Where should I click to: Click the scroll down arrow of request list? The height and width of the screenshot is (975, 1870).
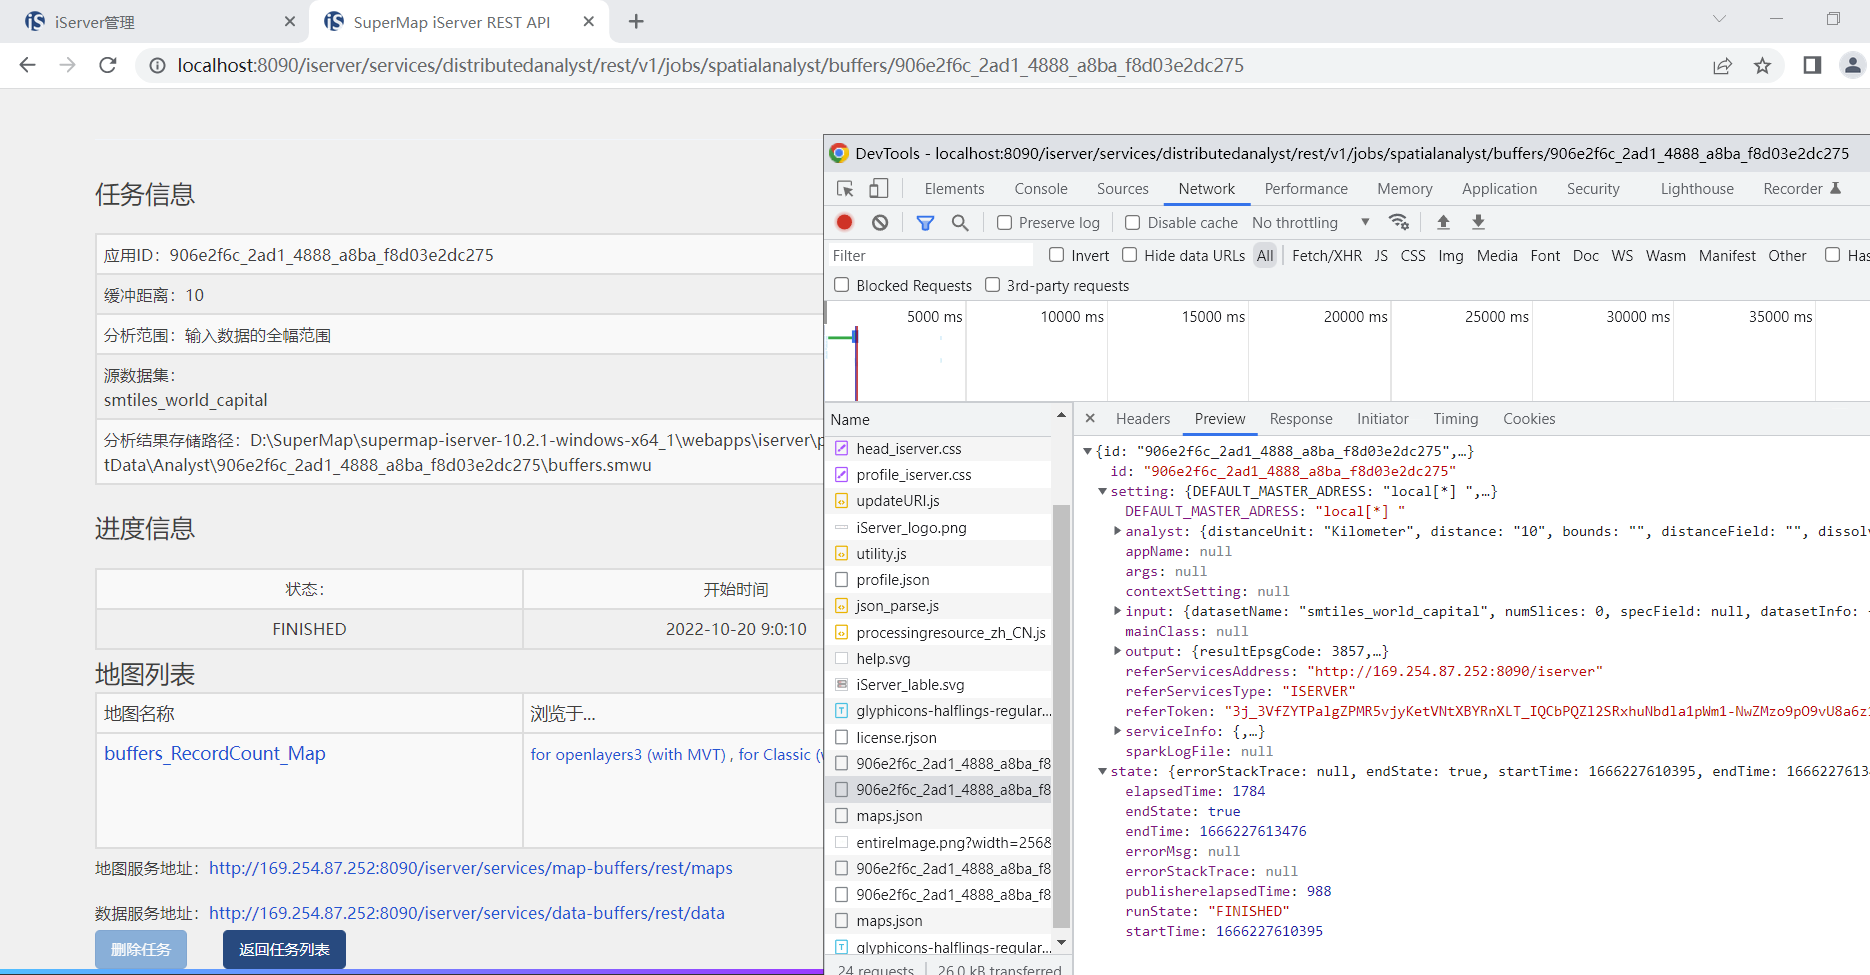1061,943
